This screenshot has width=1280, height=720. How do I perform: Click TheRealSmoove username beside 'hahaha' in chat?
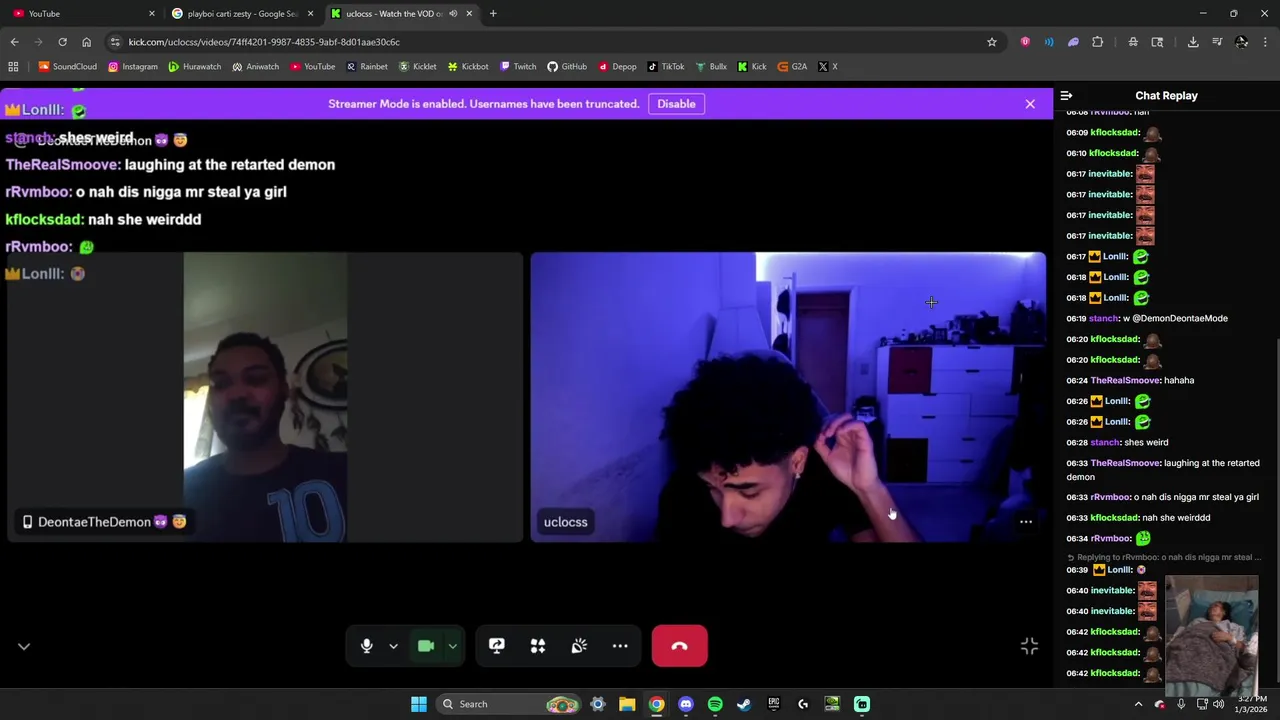[x=1126, y=380]
